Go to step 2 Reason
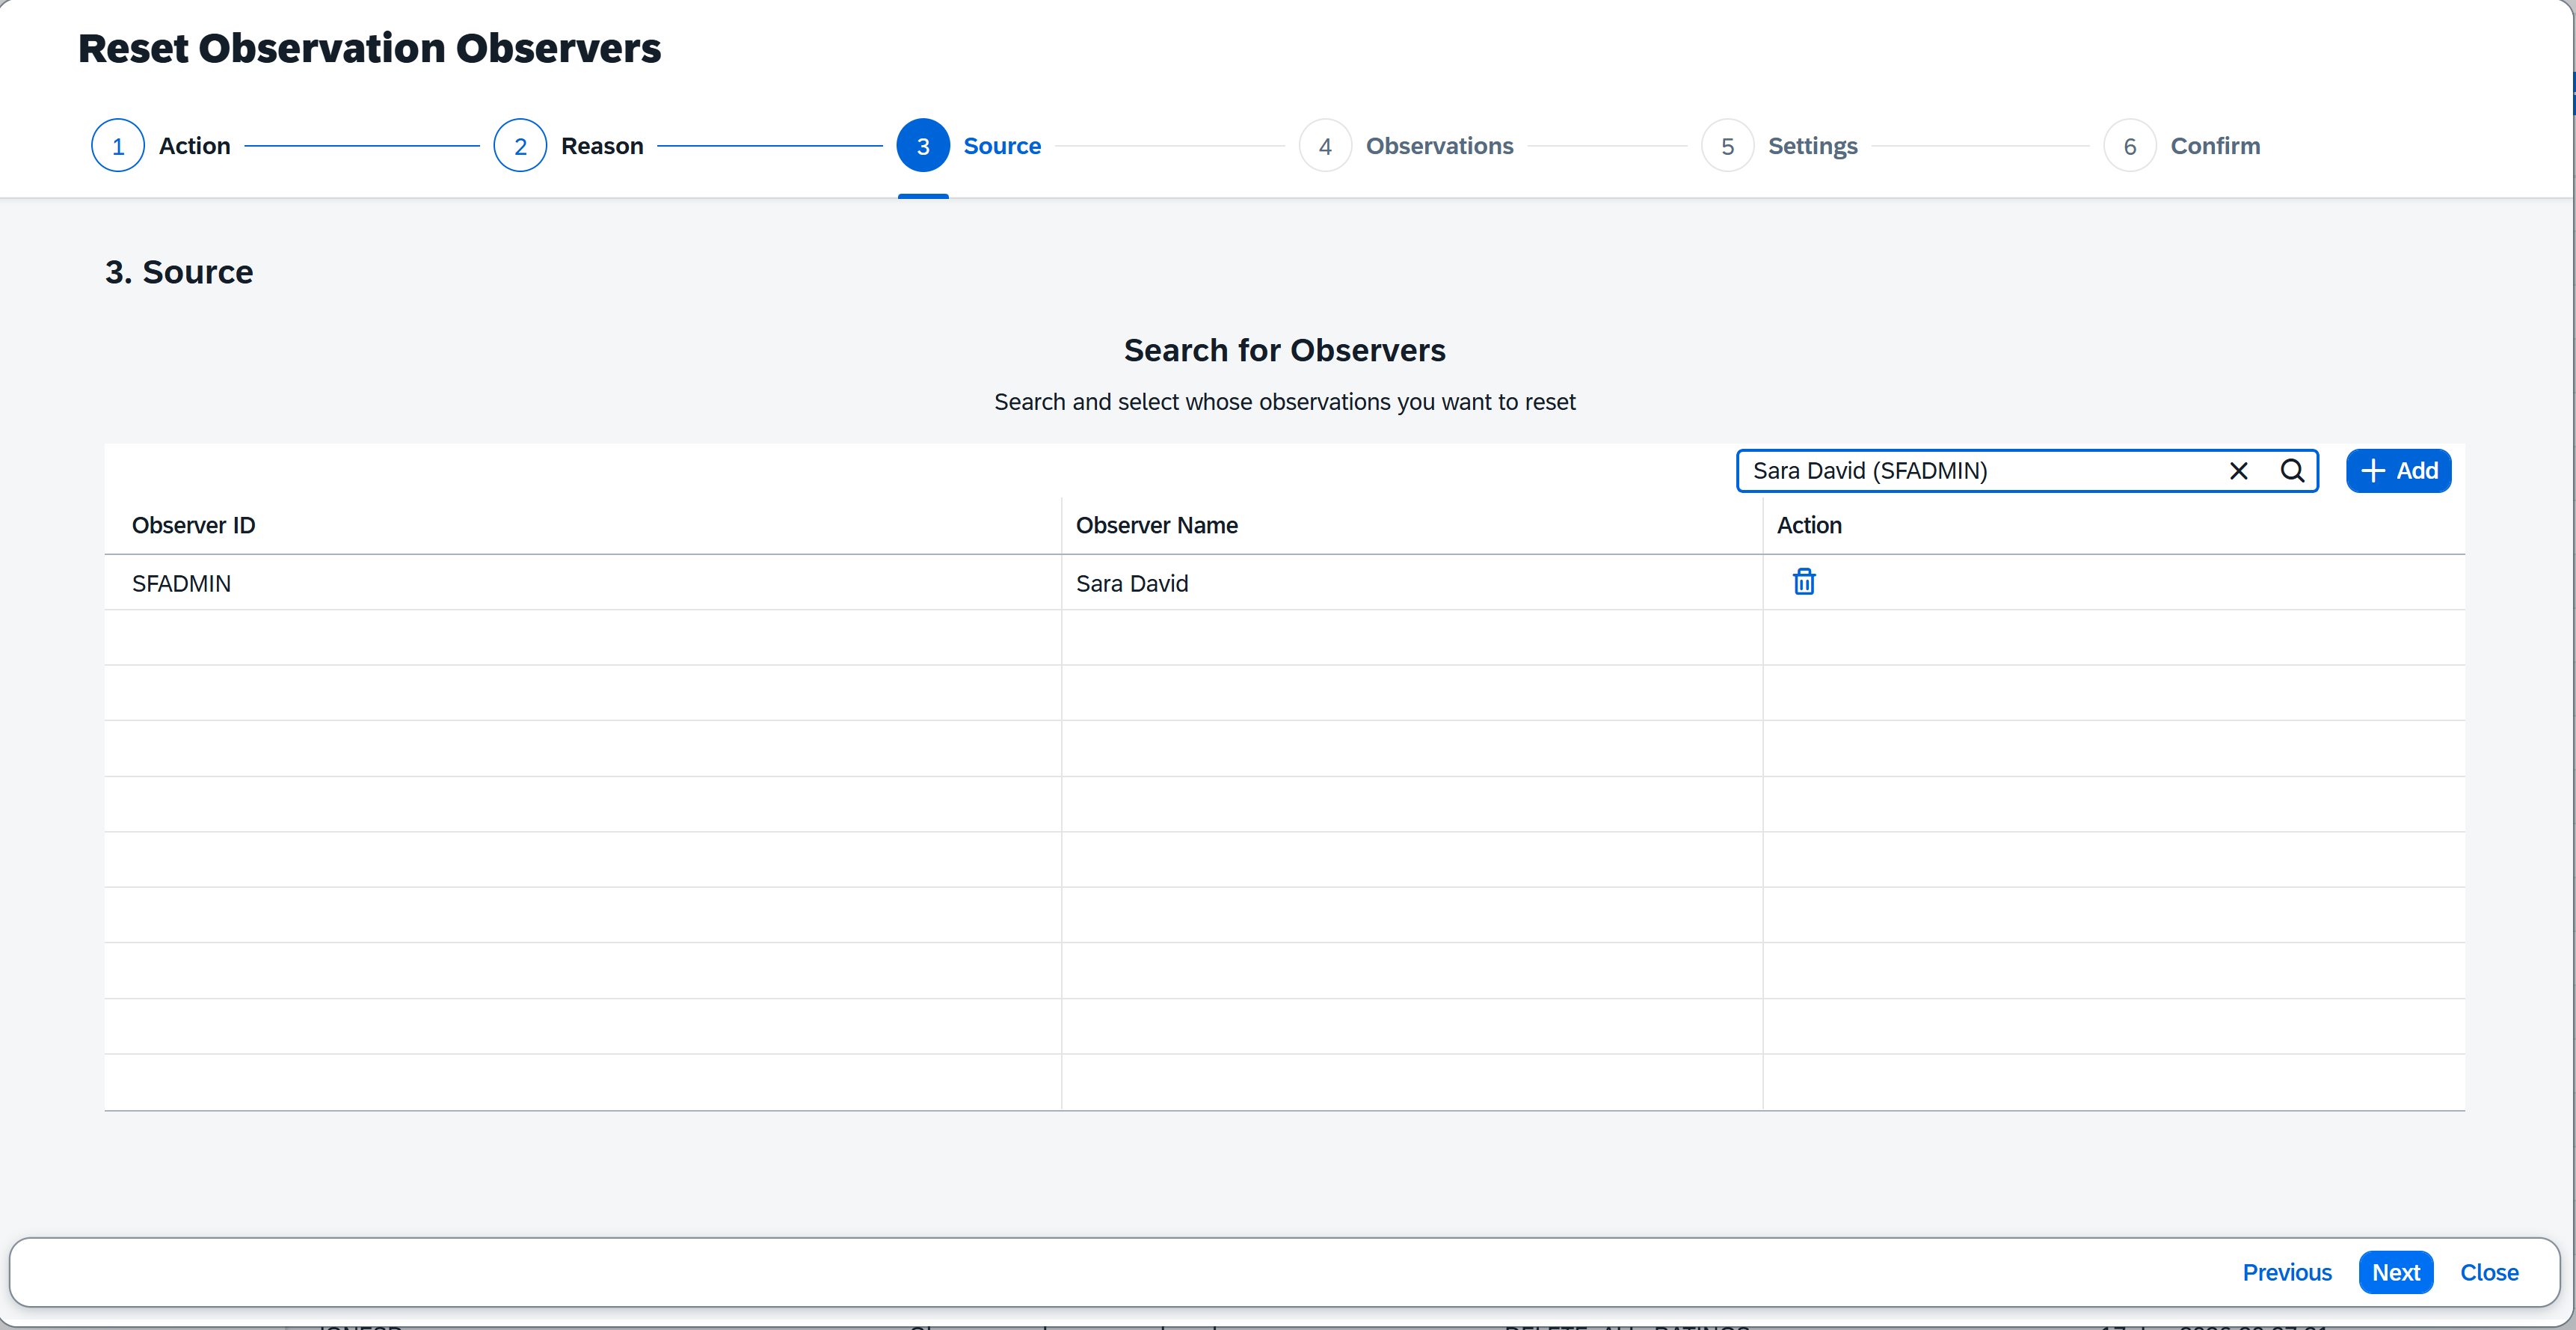The height and width of the screenshot is (1330, 2576). [520, 146]
